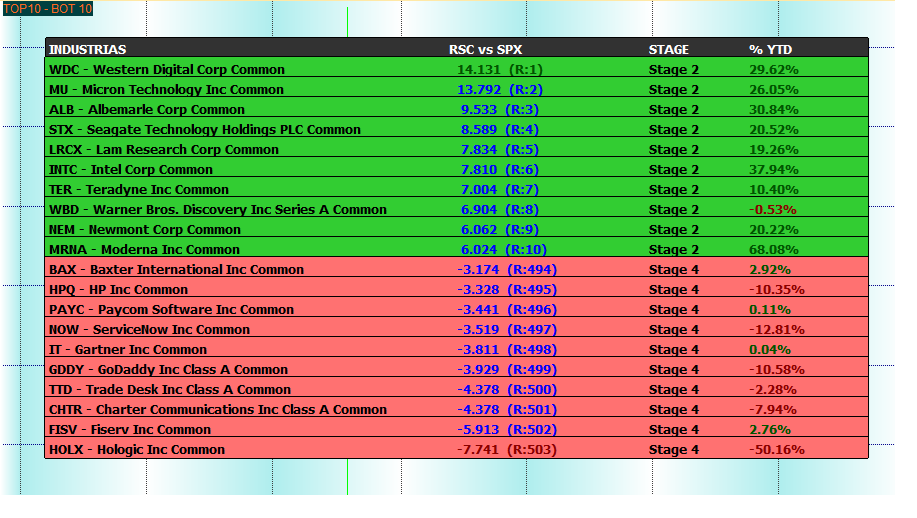This screenshot has height=518, width=917.
Task: Click RSC value -3.328 (R:495)
Action: [506, 289]
